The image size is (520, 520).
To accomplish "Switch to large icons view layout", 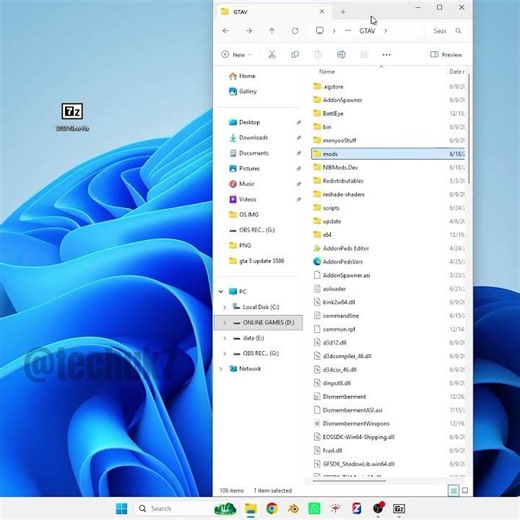I will click(x=465, y=490).
